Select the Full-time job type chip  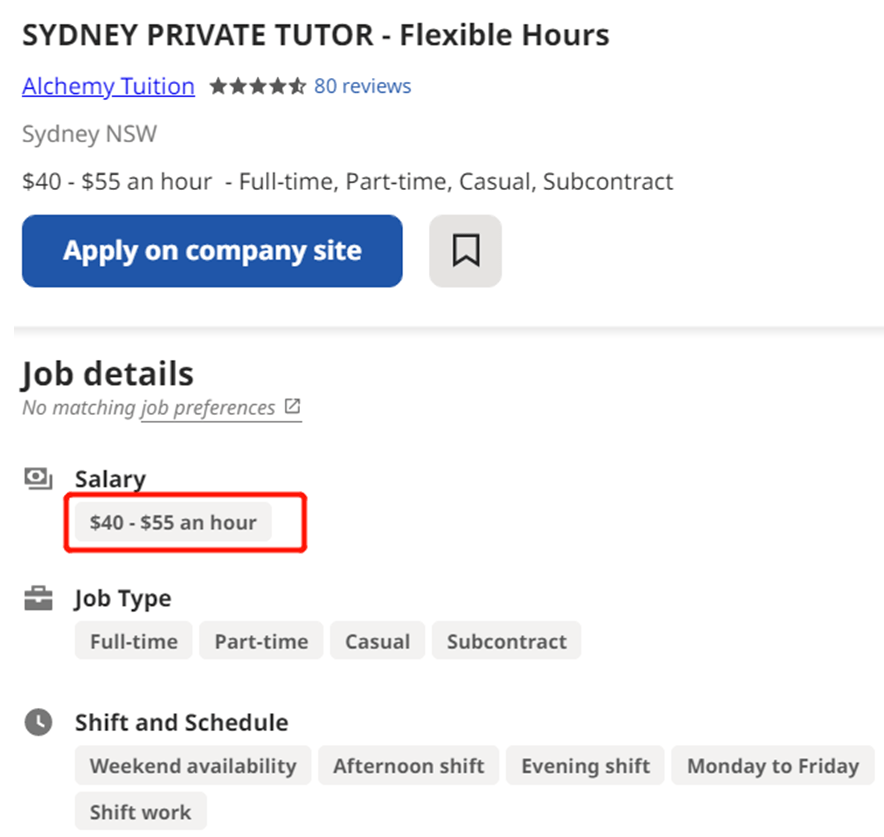point(134,641)
